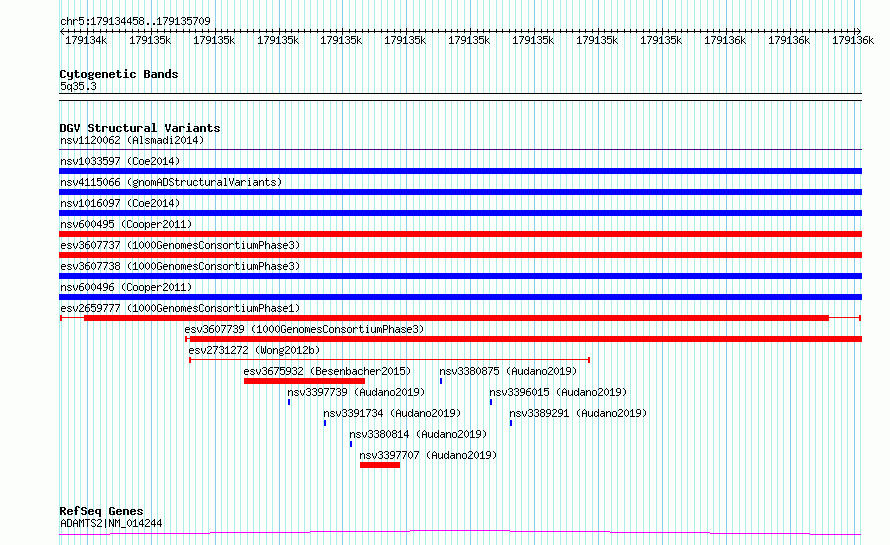890x545 pixels.
Task: Click the nsv1120062 thin purple line
Action: pyautogui.click(x=460, y=150)
